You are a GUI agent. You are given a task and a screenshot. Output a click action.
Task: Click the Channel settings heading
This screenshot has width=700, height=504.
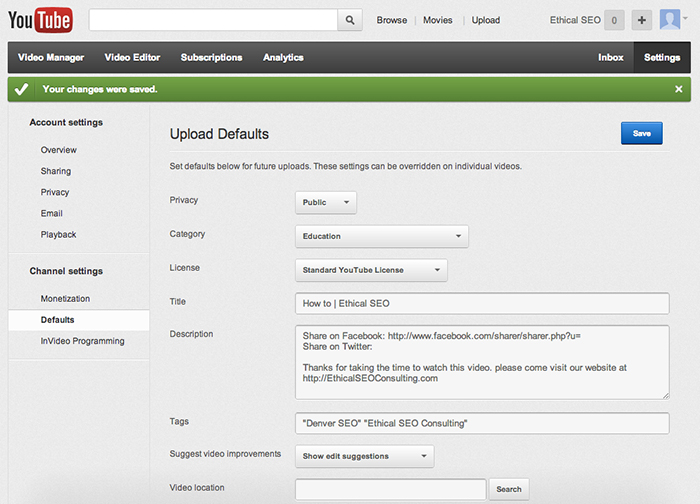click(66, 271)
